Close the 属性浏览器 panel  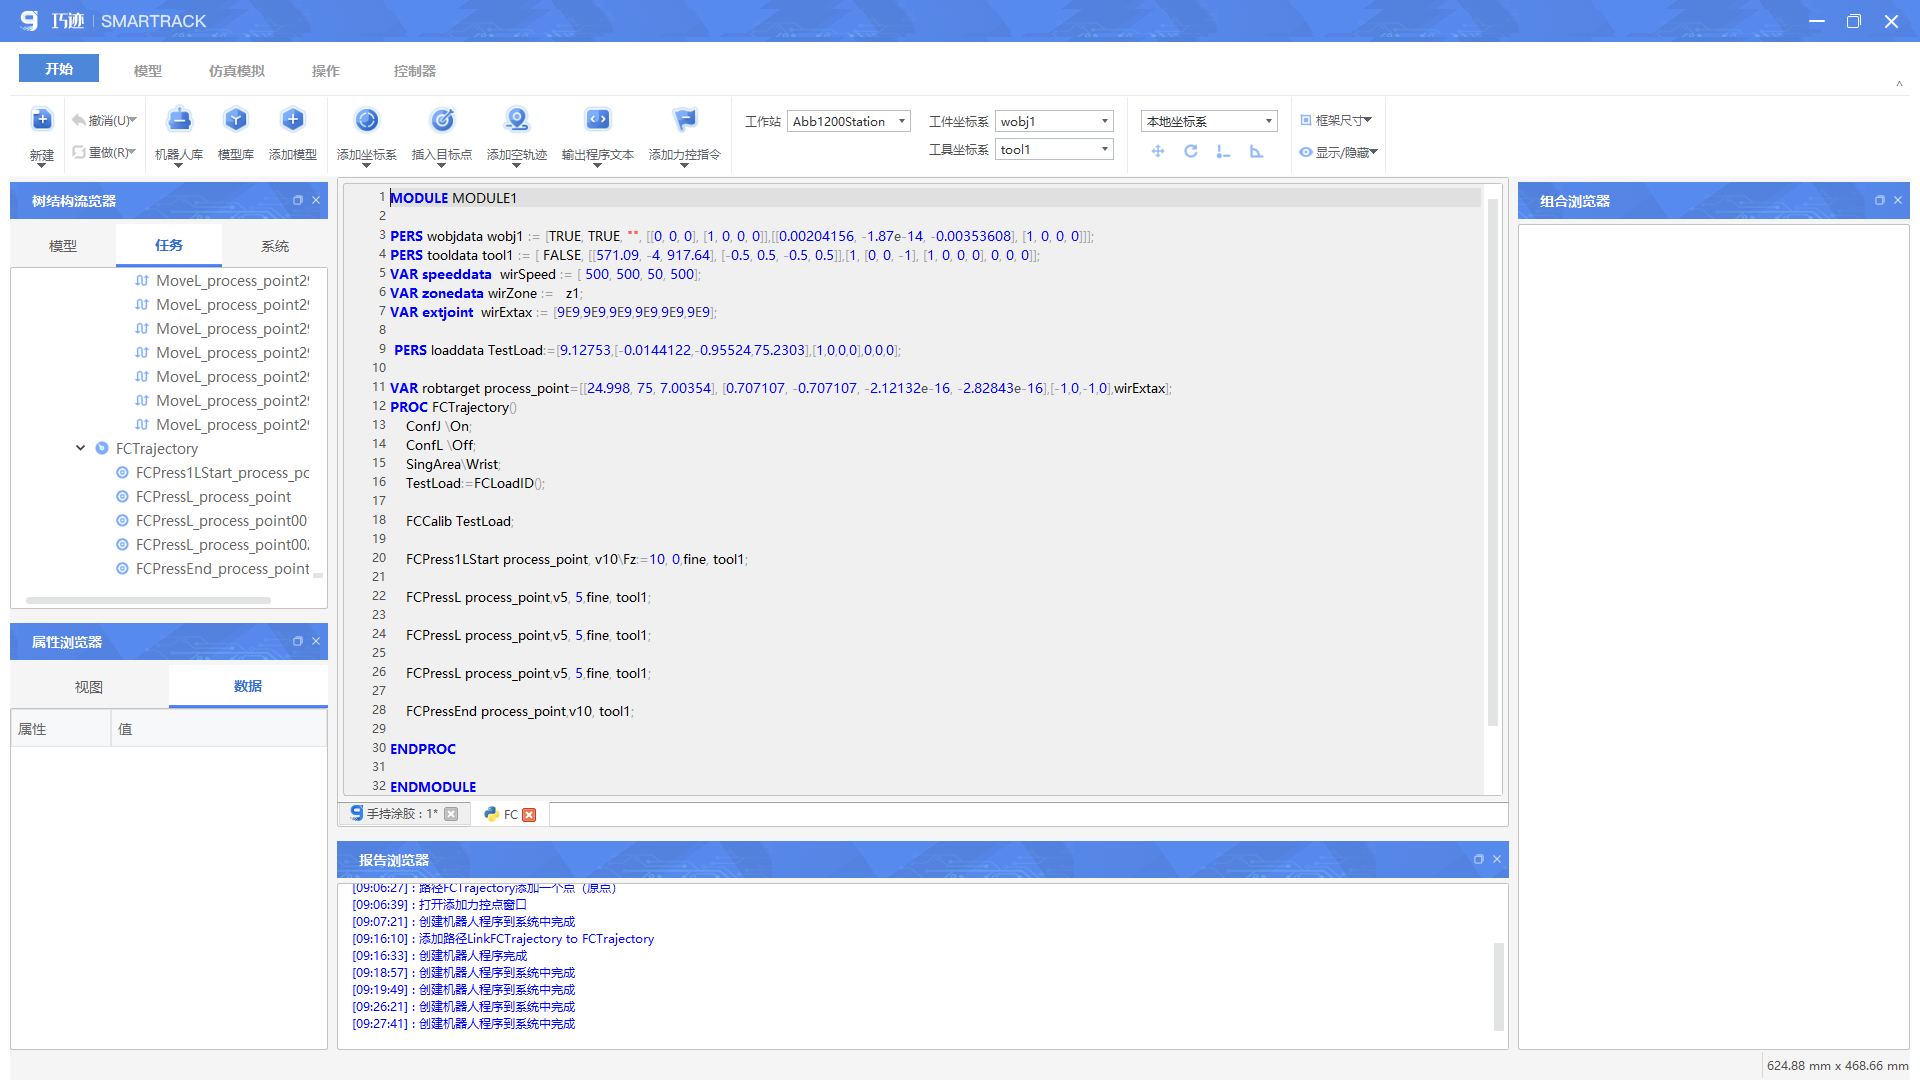[x=316, y=641]
